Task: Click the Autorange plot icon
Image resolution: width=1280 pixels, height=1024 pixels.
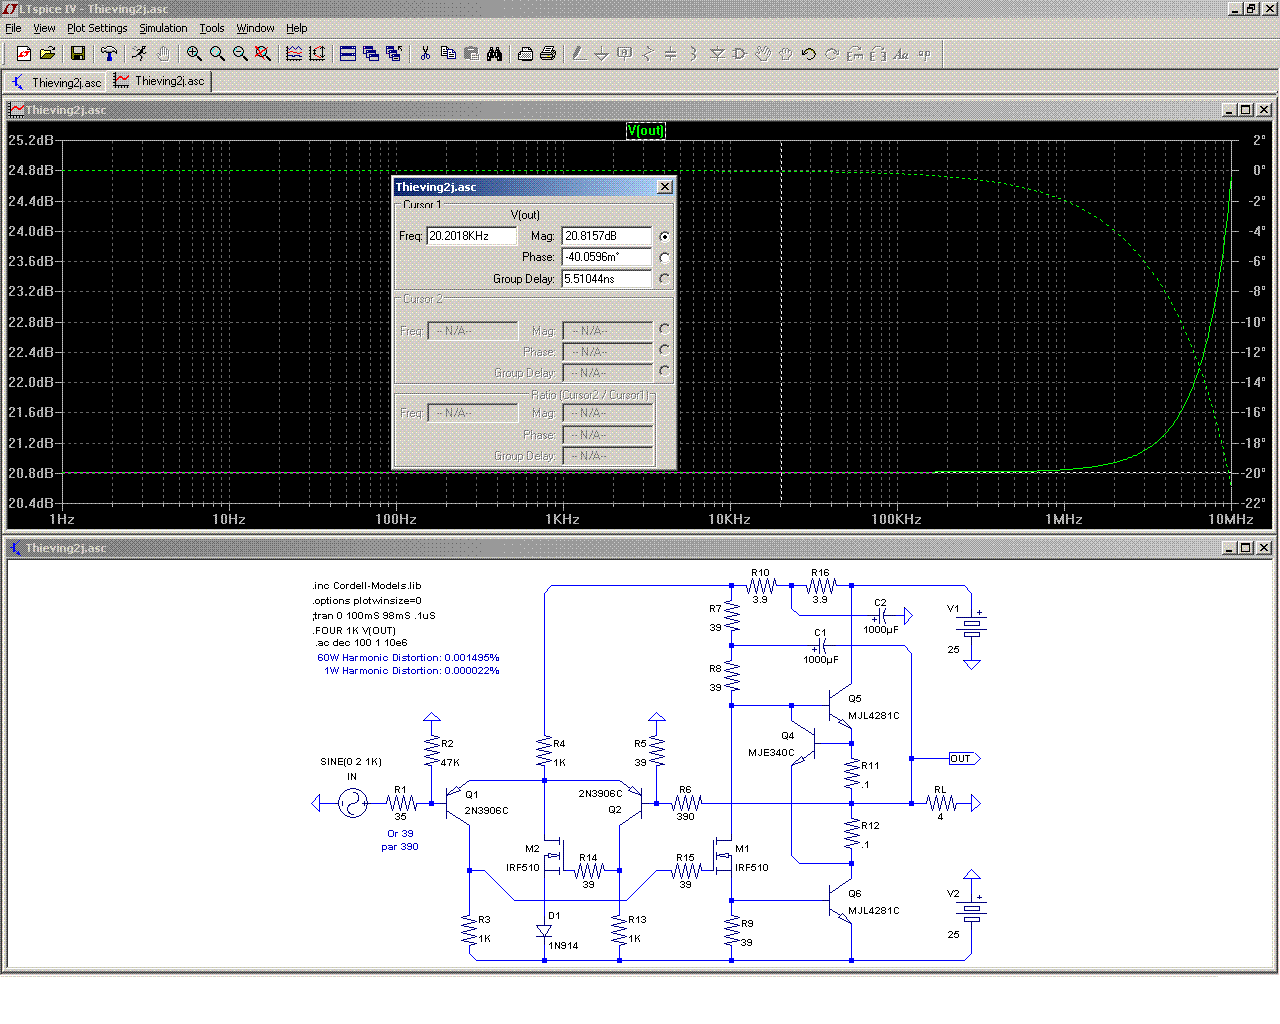Action: coord(294,54)
